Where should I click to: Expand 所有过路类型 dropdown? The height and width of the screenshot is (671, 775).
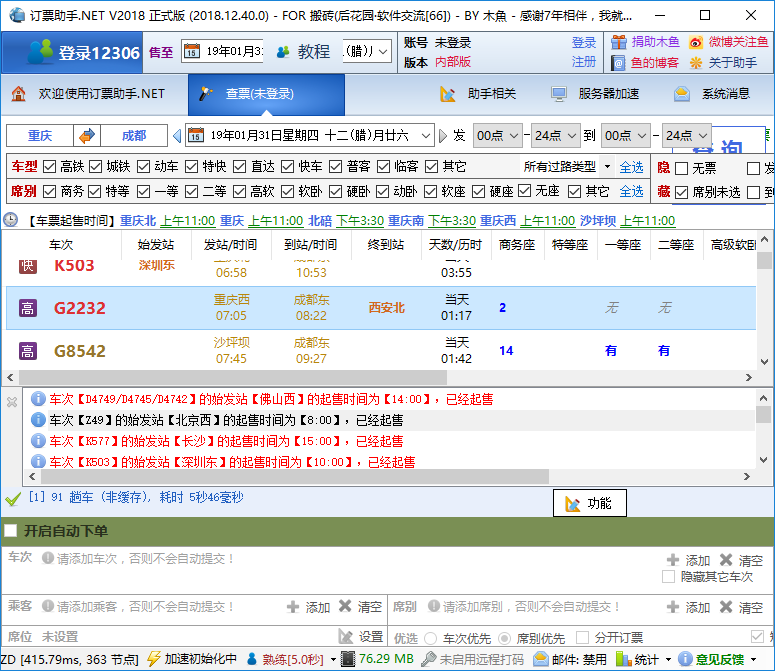pos(607,167)
